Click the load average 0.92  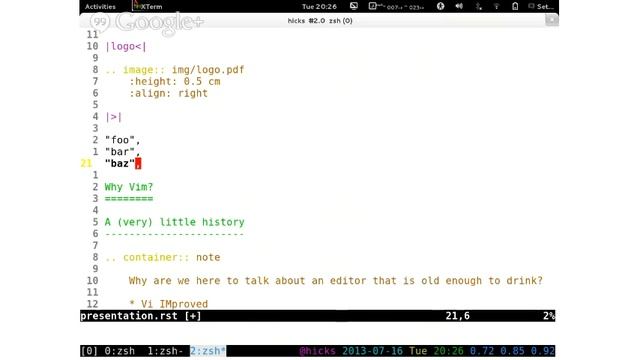pyautogui.click(x=542, y=351)
